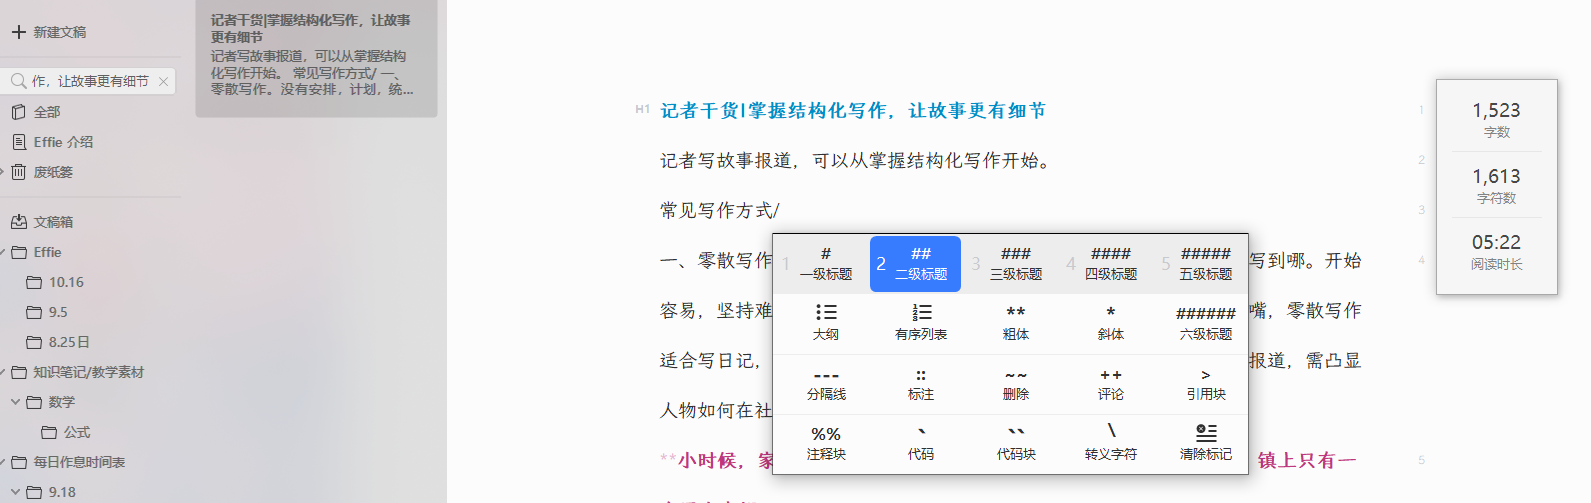Insert 注释块 annotation block
The image size is (1591, 503).
click(825, 443)
